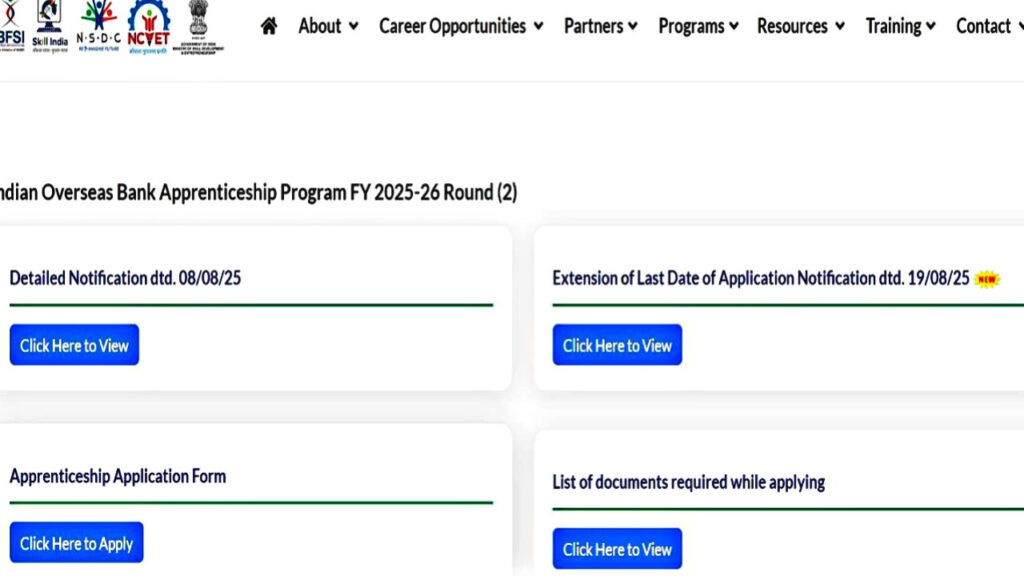View the list of required documents
This screenshot has height=576, width=1024.
(x=617, y=548)
